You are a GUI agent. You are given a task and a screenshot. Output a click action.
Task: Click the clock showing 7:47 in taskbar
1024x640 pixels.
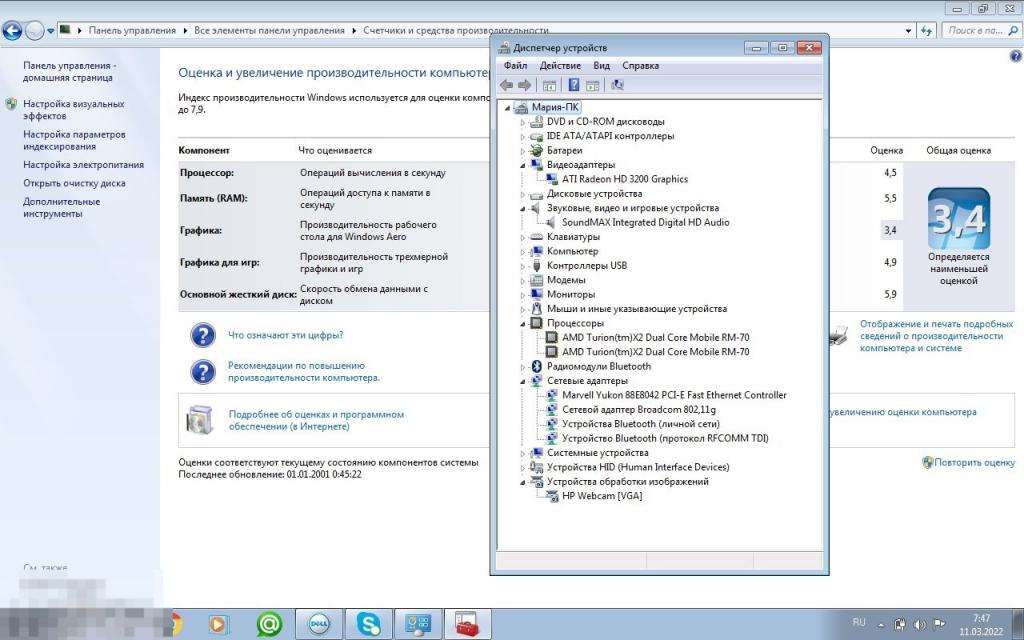point(981,618)
